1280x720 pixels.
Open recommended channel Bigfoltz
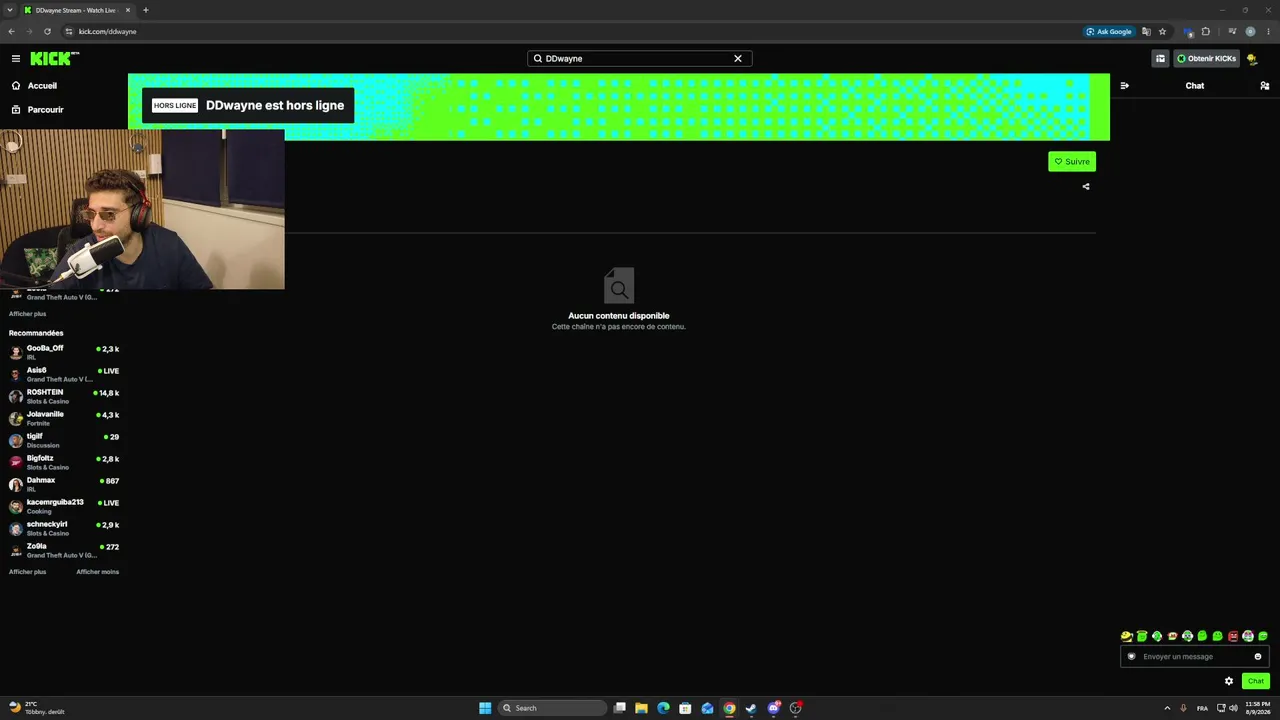64,462
